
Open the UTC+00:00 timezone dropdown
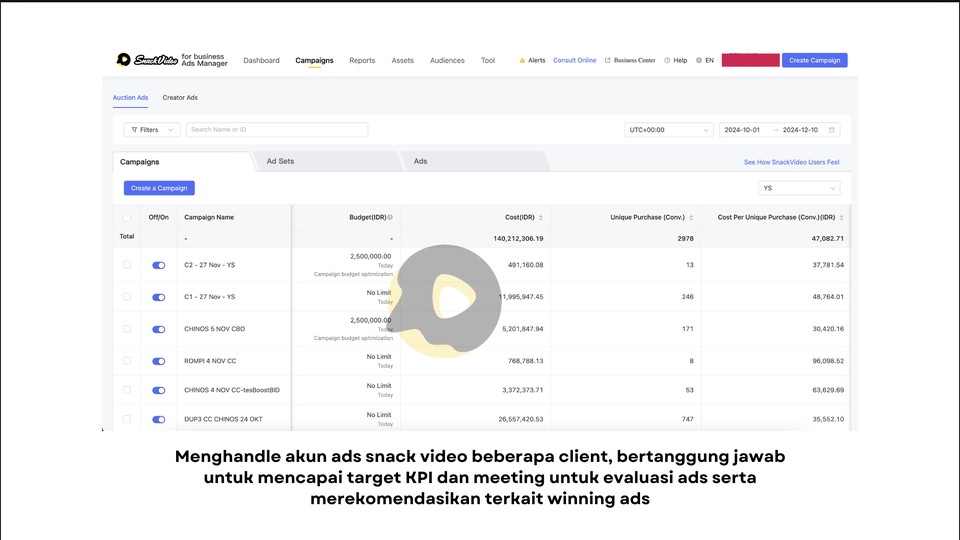669,130
